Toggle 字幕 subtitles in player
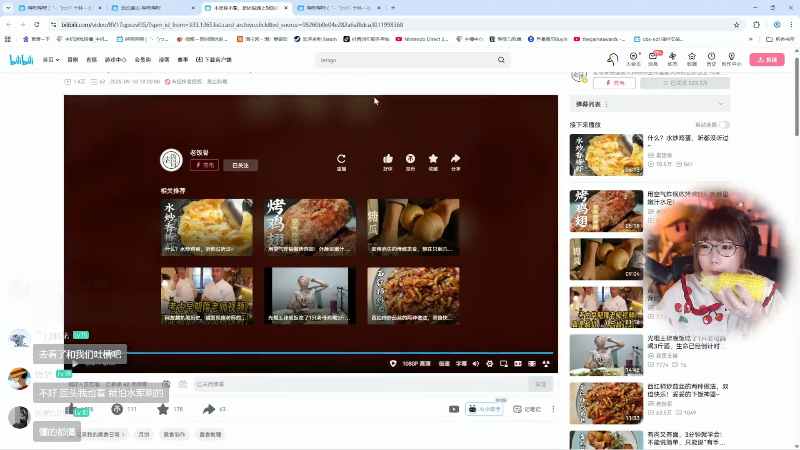Image resolution: width=800 pixels, height=450 pixels. 461,364
